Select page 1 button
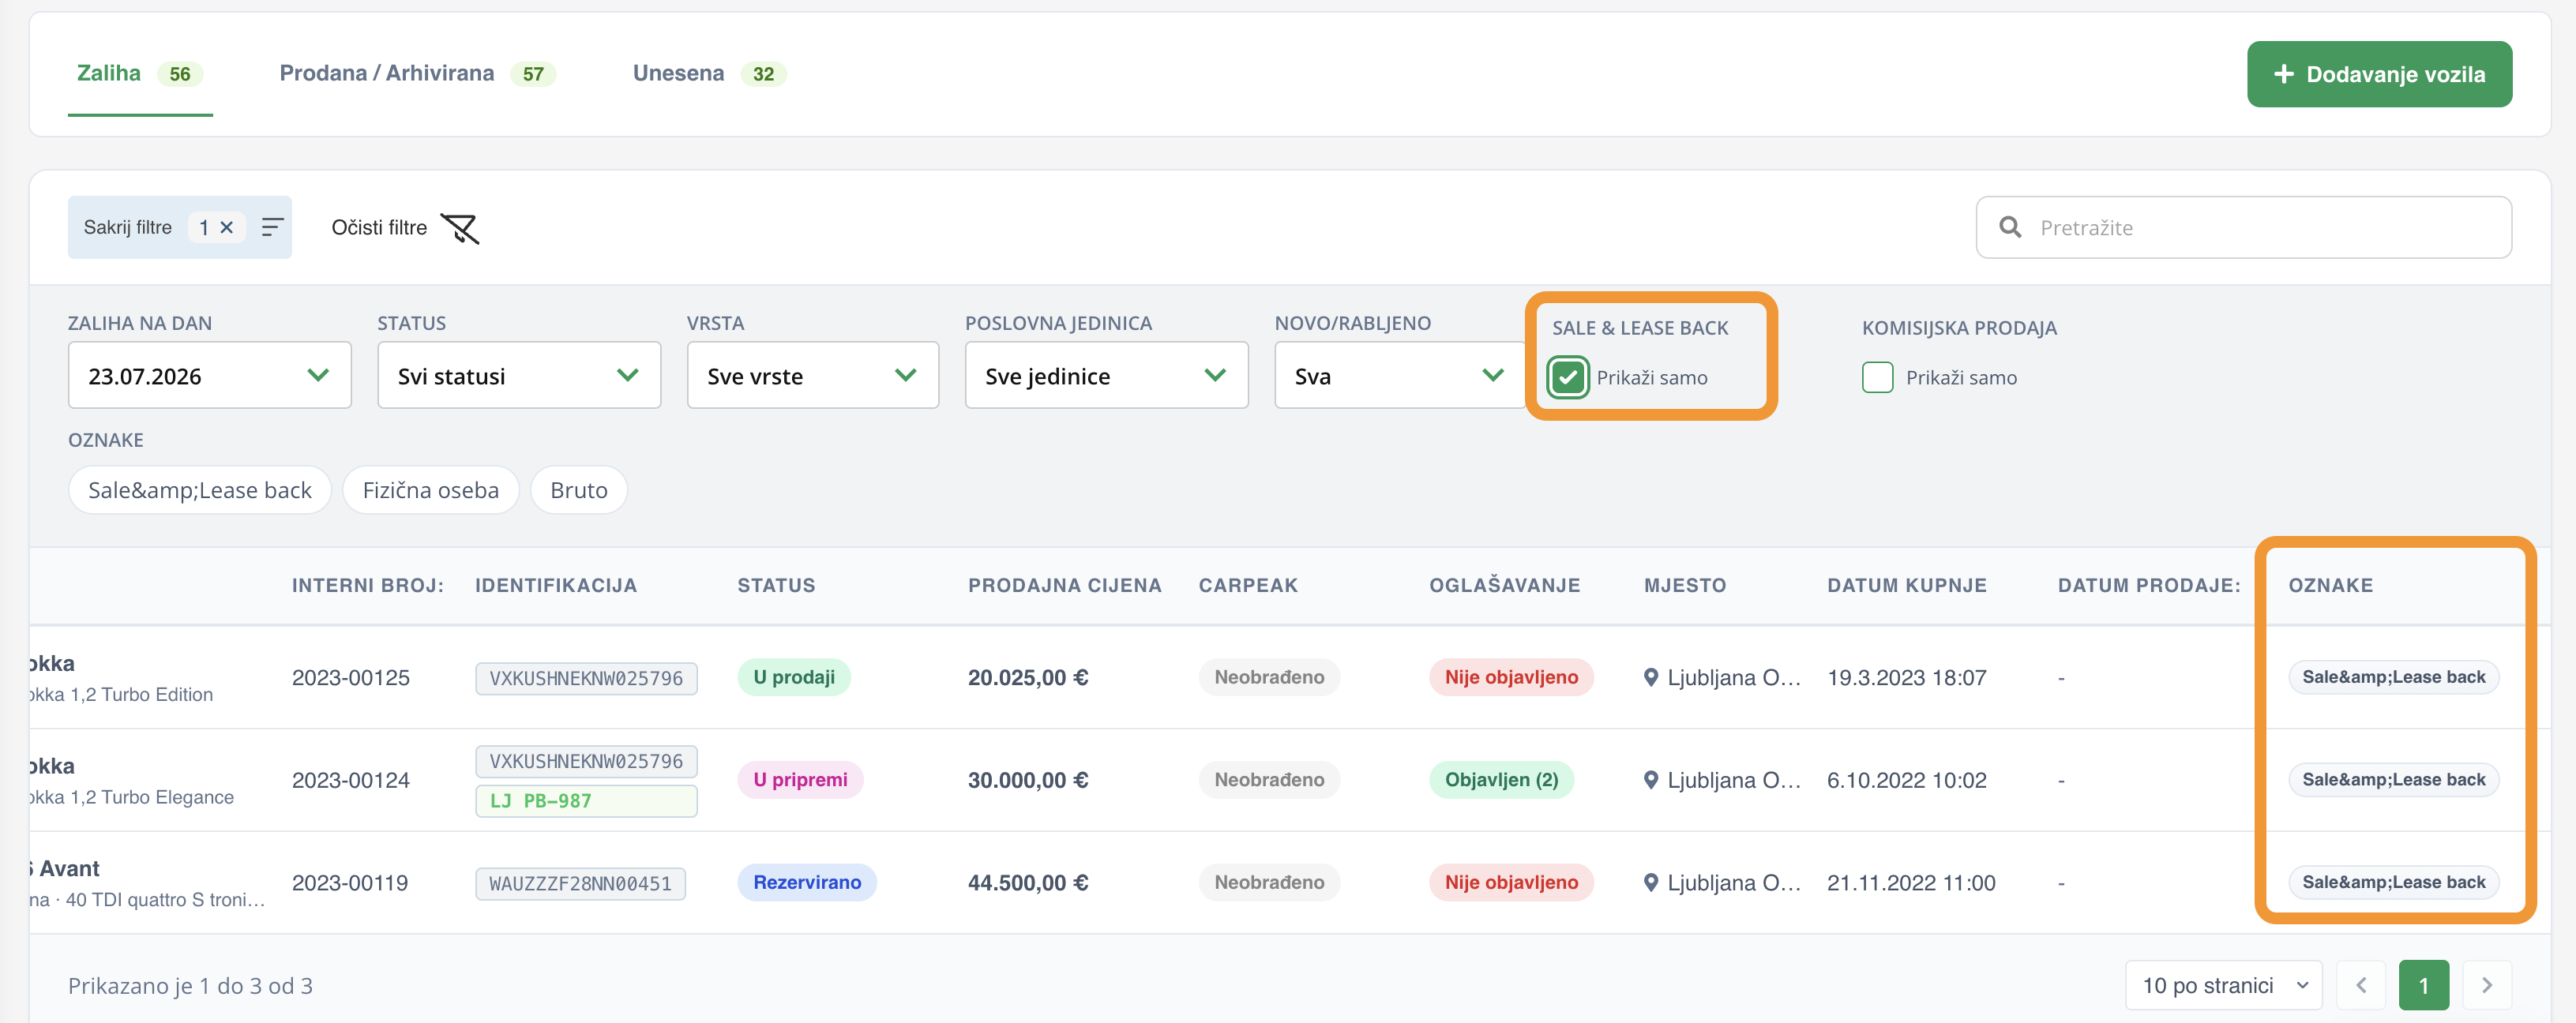This screenshot has width=2576, height=1023. pyautogui.click(x=2424, y=985)
